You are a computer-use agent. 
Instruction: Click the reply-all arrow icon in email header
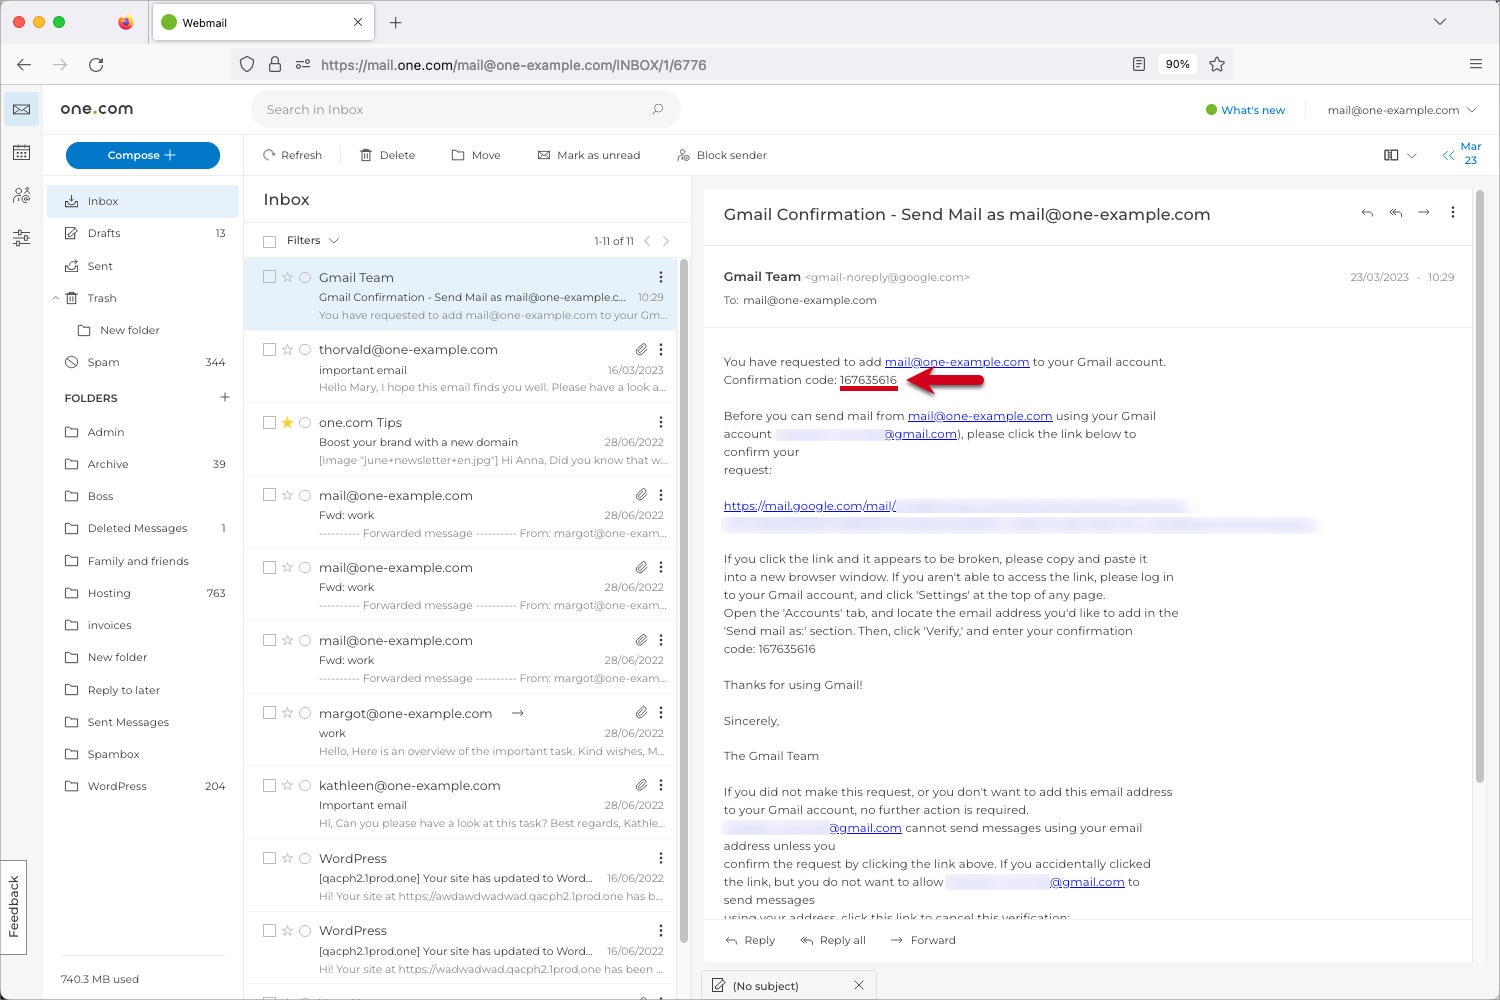1395,213
